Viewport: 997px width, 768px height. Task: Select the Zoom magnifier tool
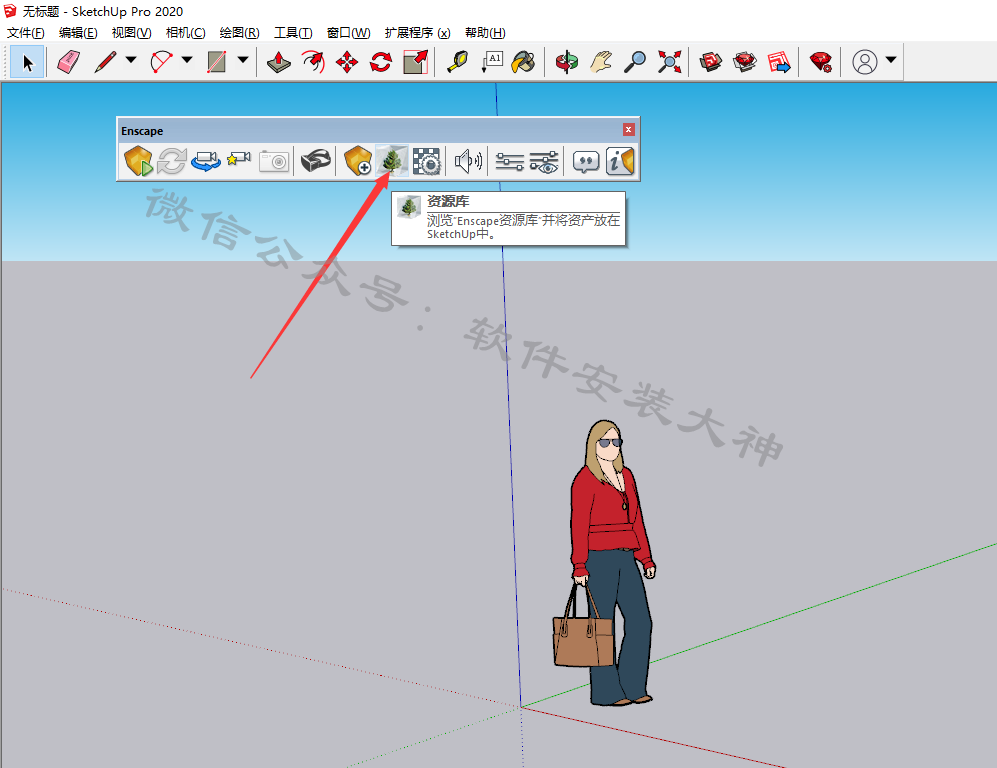pyautogui.click(x=635, y=62)
